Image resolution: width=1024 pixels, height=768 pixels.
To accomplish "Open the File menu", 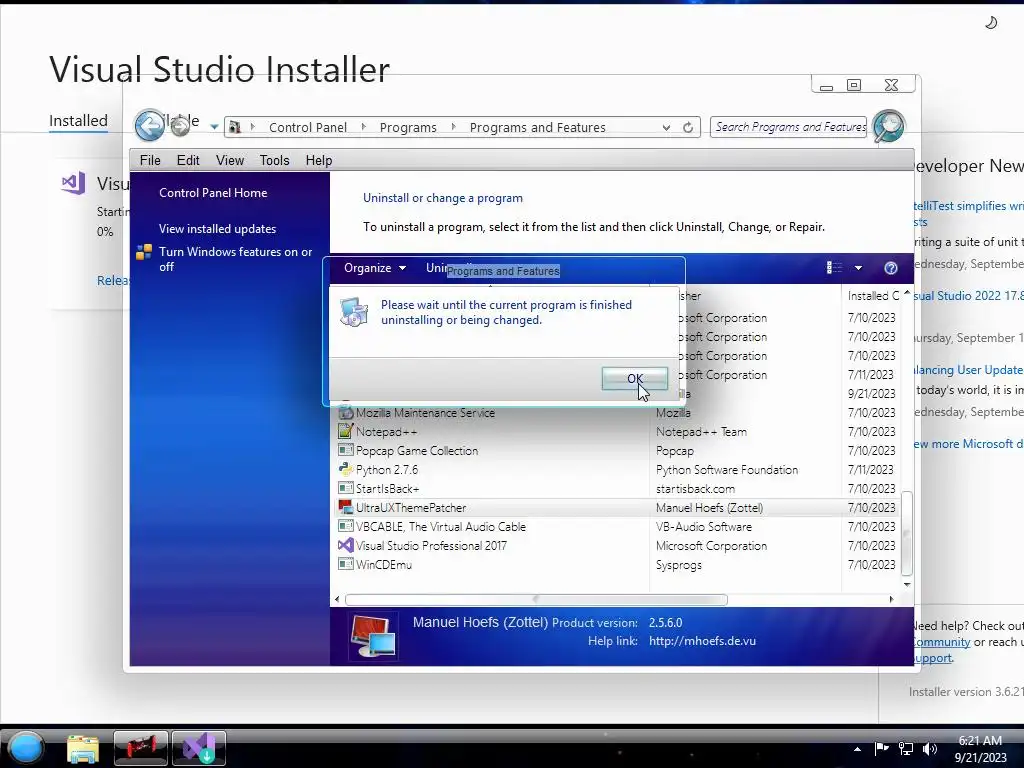I will click(x=150, y=160).
